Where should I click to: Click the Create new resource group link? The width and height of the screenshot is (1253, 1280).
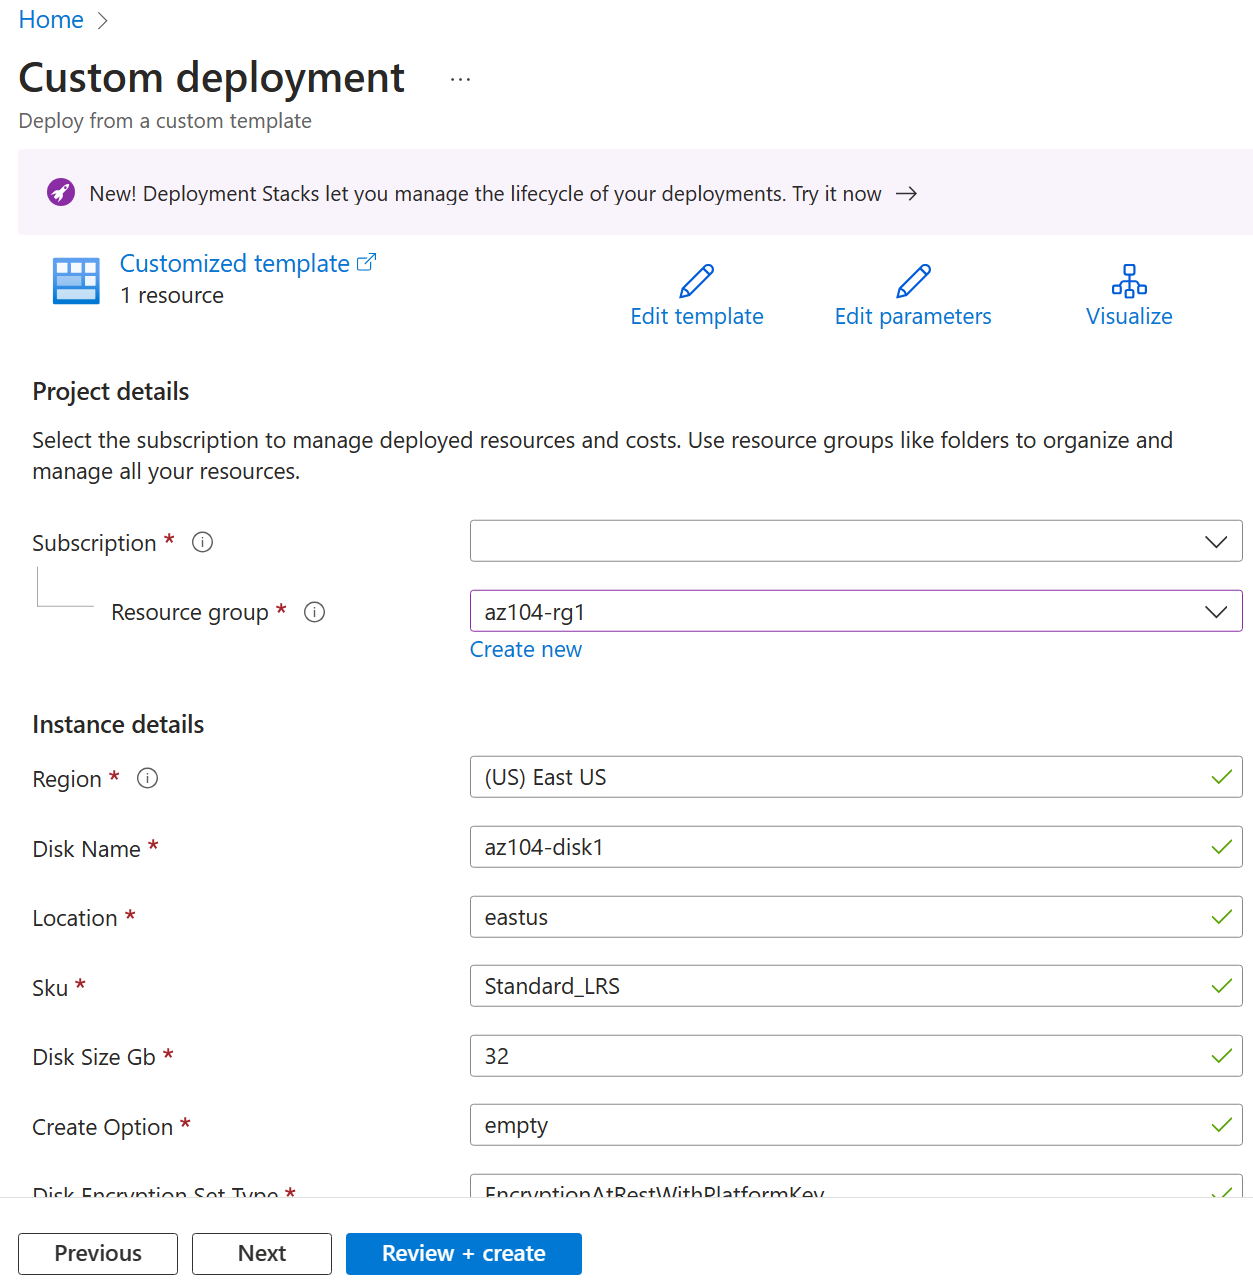point(525,649)
